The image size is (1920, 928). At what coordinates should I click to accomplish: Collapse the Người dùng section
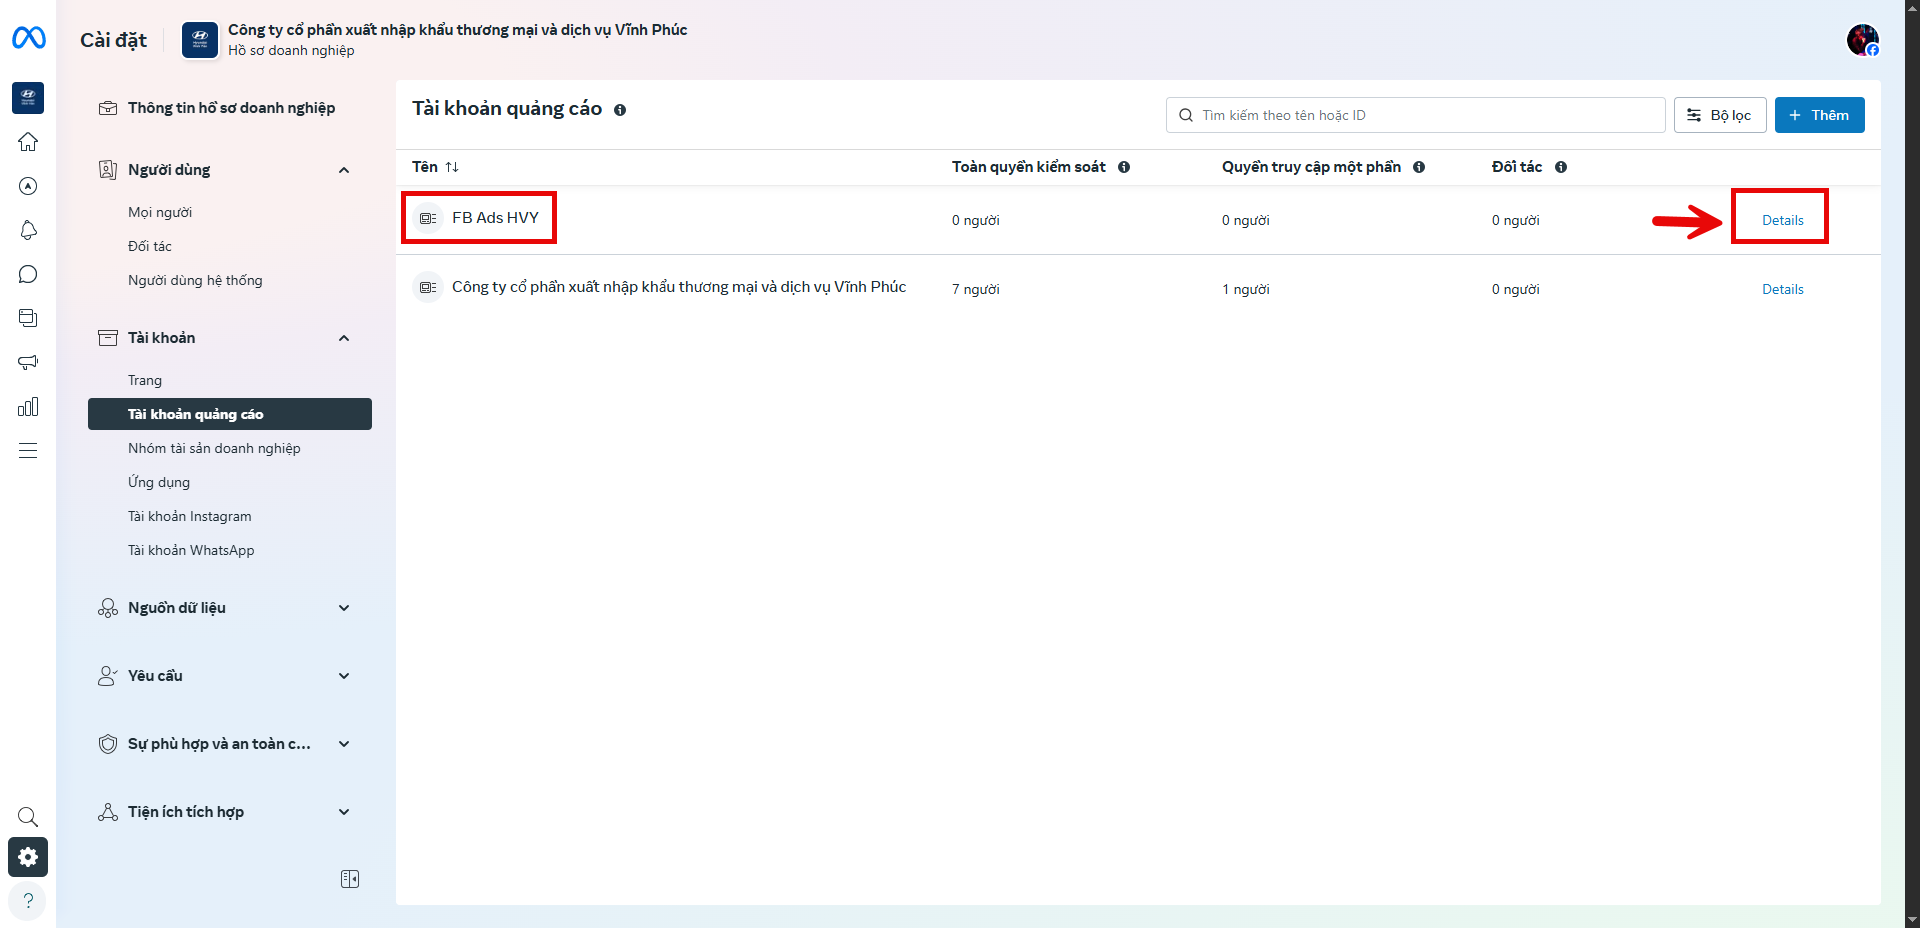pos(344,170)
